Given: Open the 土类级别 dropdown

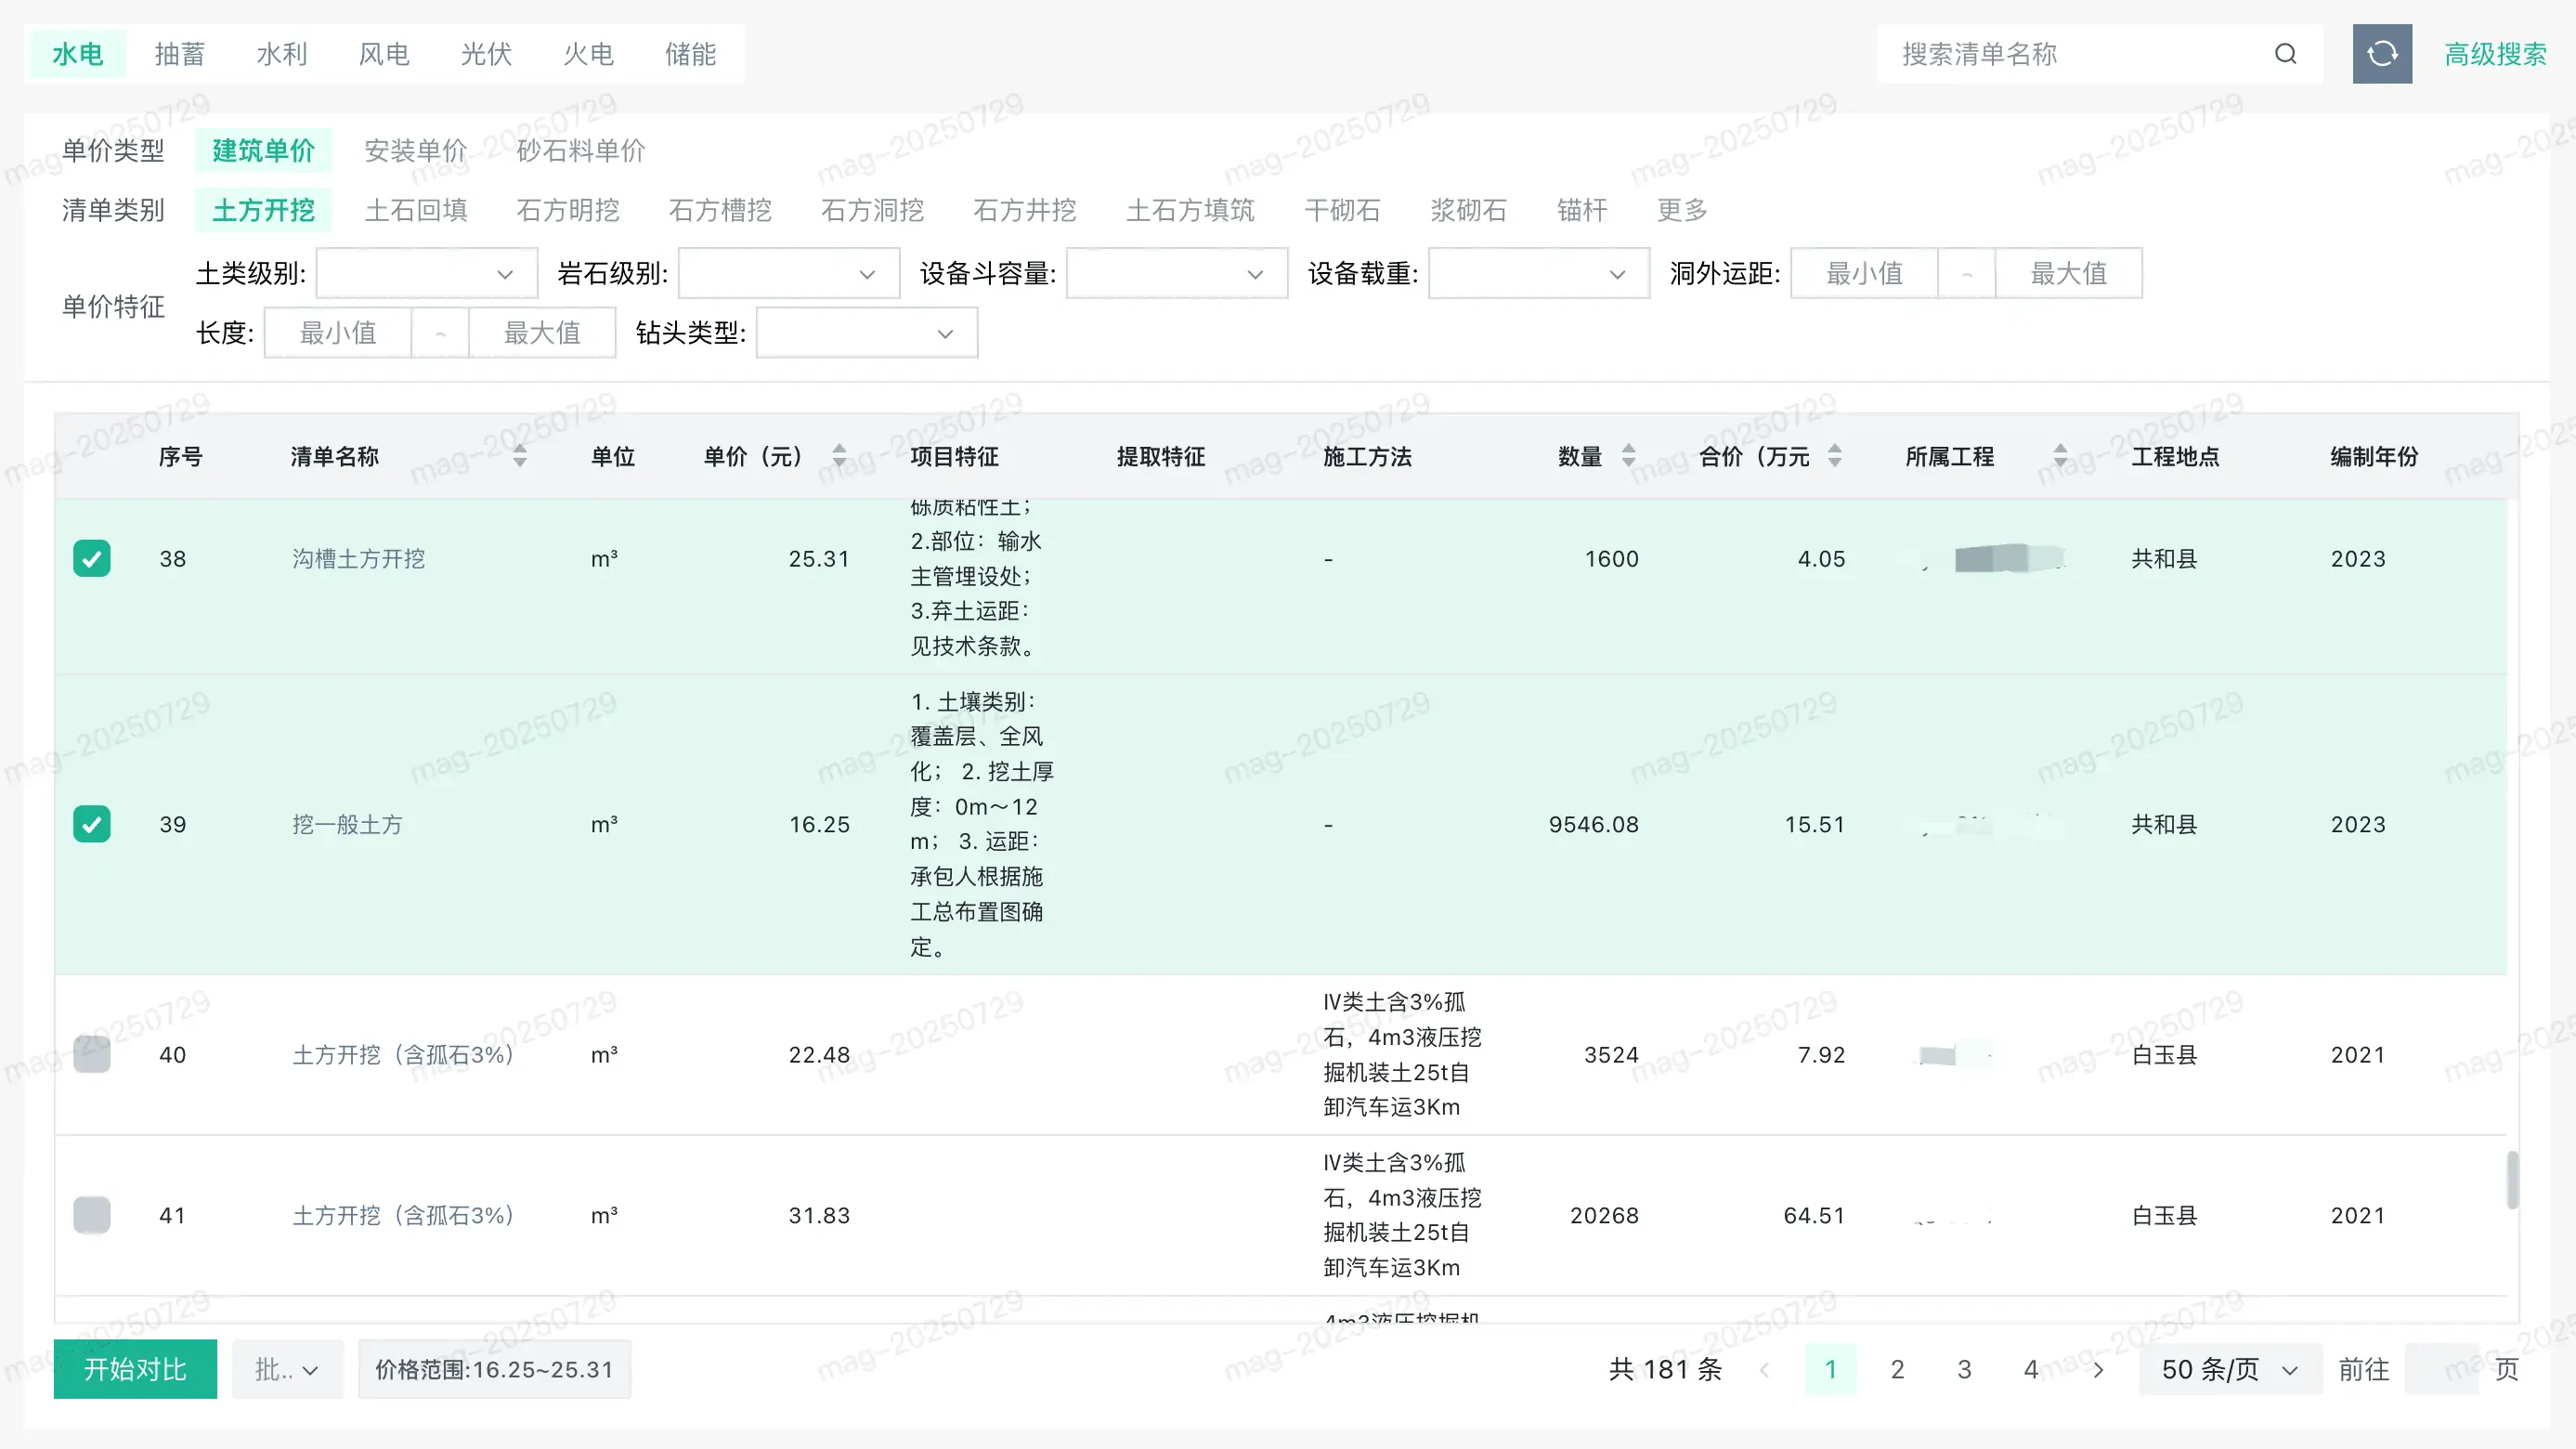Looking at the screenshot, I should [x=426, y=274].
